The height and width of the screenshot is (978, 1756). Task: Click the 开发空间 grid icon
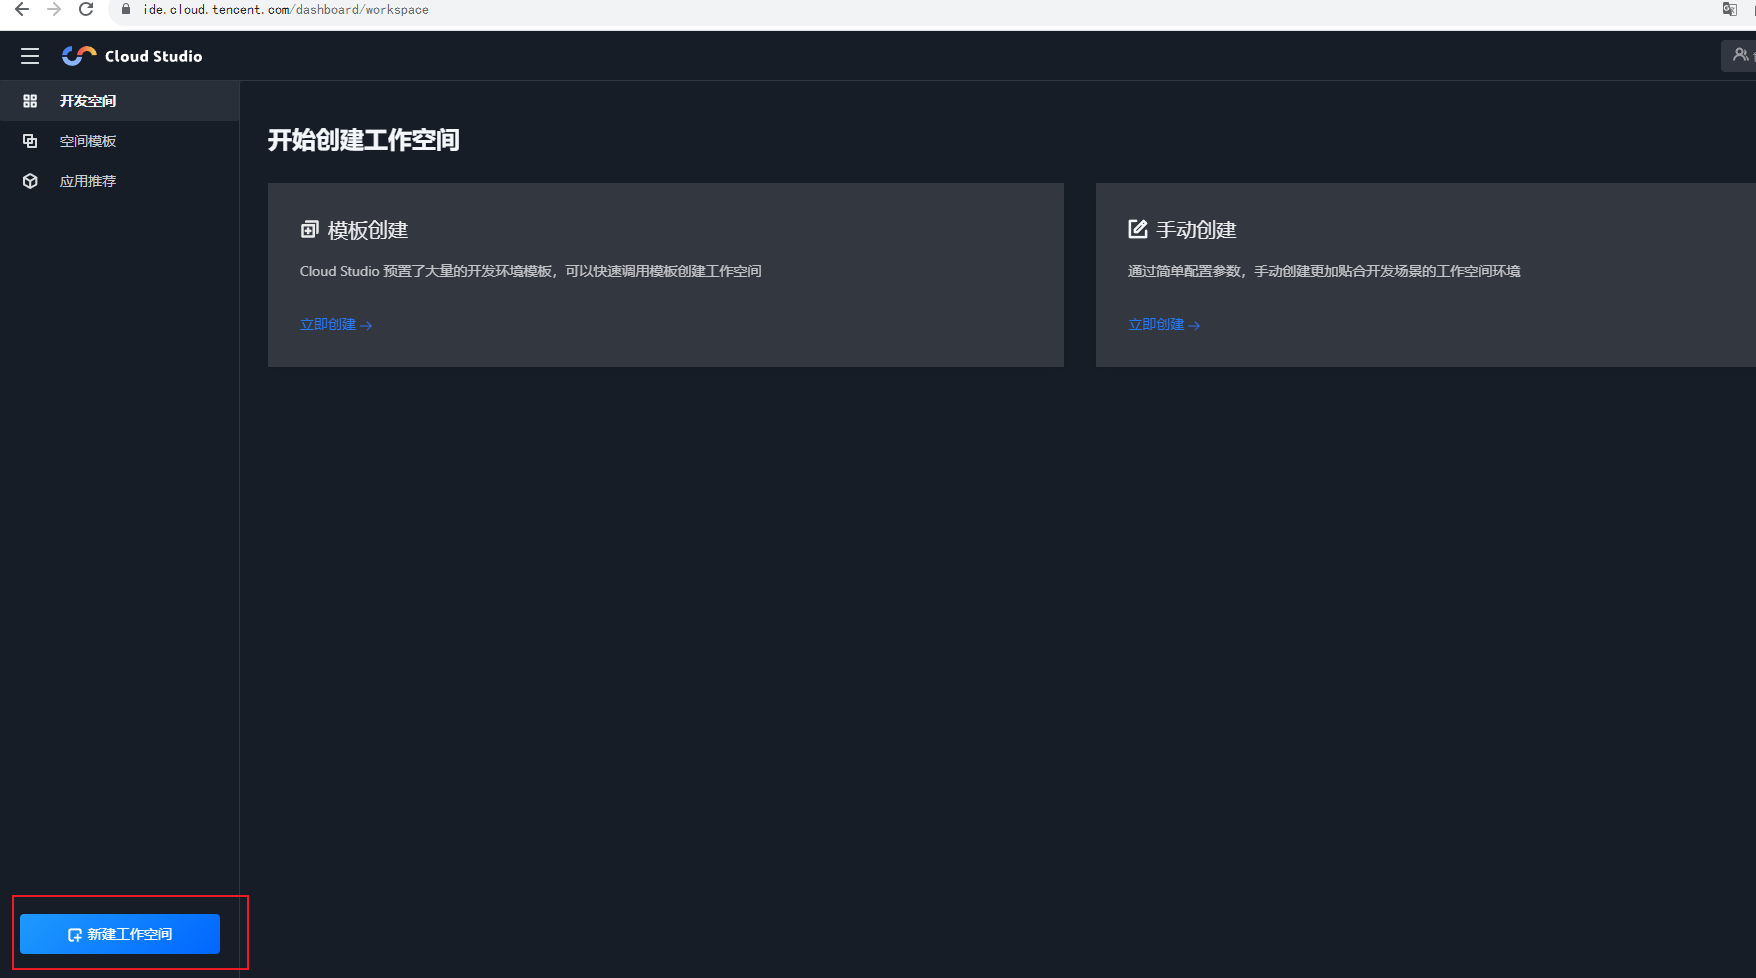30,101
